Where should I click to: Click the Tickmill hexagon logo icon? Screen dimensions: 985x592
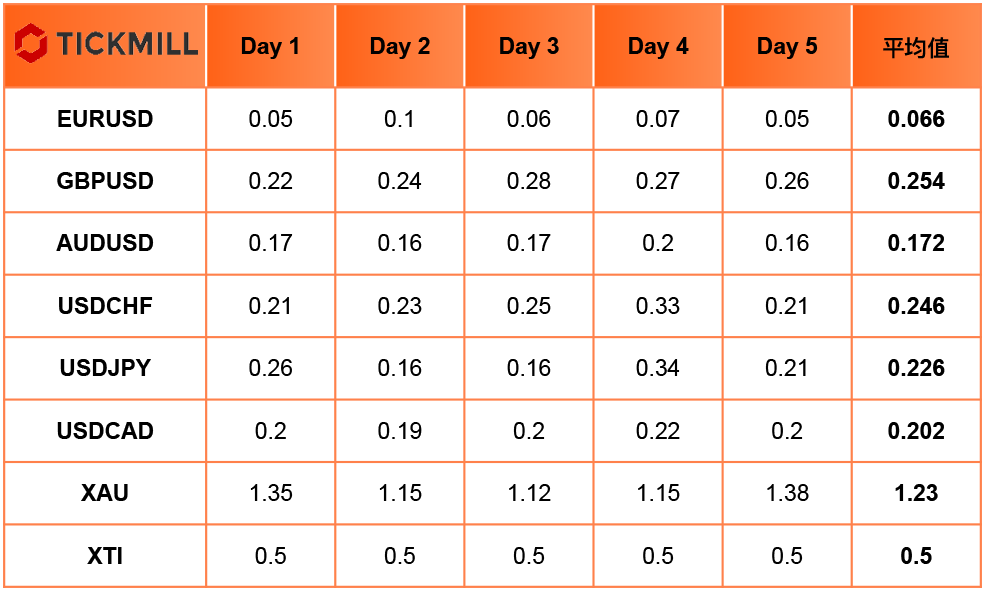tap(31, 43)
